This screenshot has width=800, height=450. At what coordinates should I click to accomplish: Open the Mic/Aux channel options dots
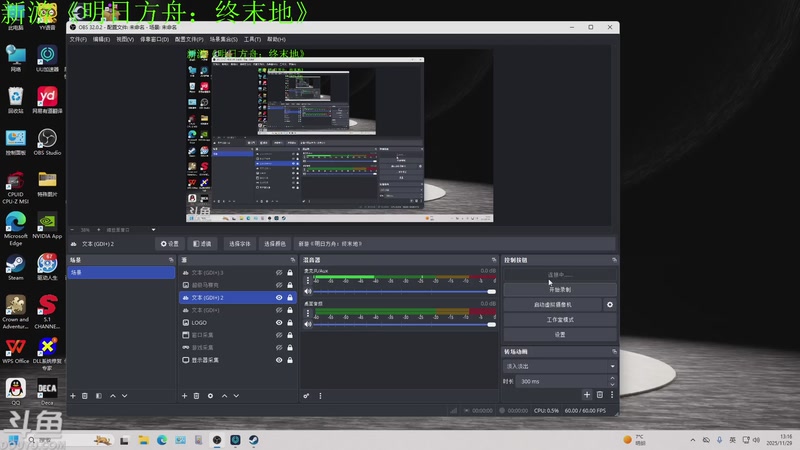pyautogui.click(x=308, y=280)
